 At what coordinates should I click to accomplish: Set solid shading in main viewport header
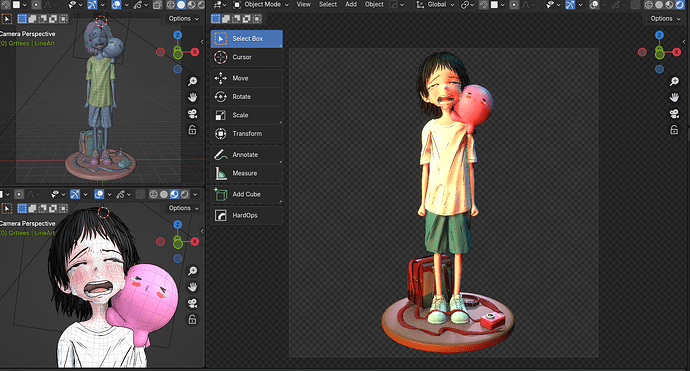(659, 5)
